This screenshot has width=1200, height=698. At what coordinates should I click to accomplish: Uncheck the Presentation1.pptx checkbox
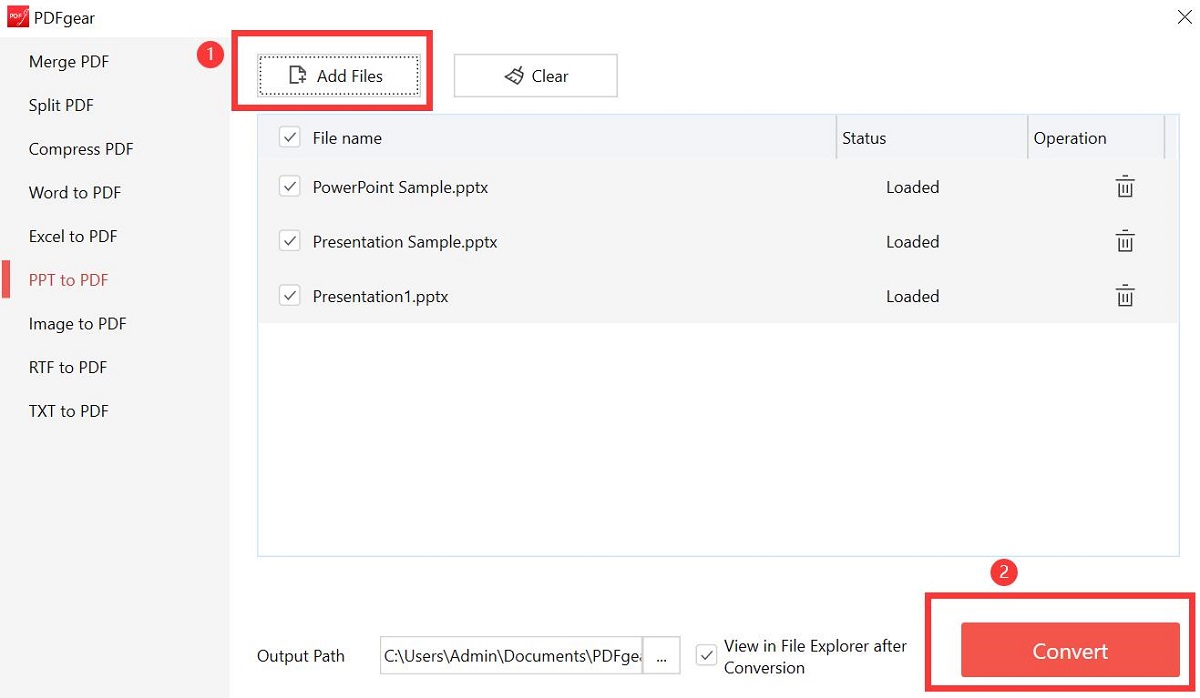tap(290, 295)
